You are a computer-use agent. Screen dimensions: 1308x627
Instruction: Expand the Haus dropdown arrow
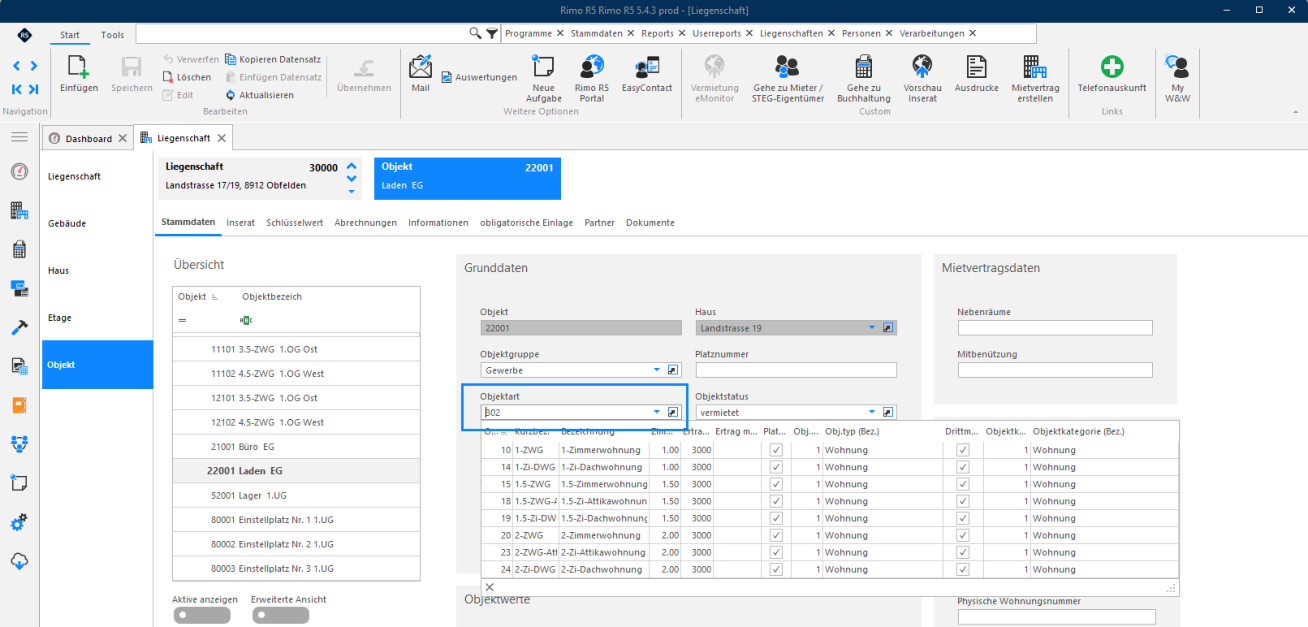[x=872, y=328]
